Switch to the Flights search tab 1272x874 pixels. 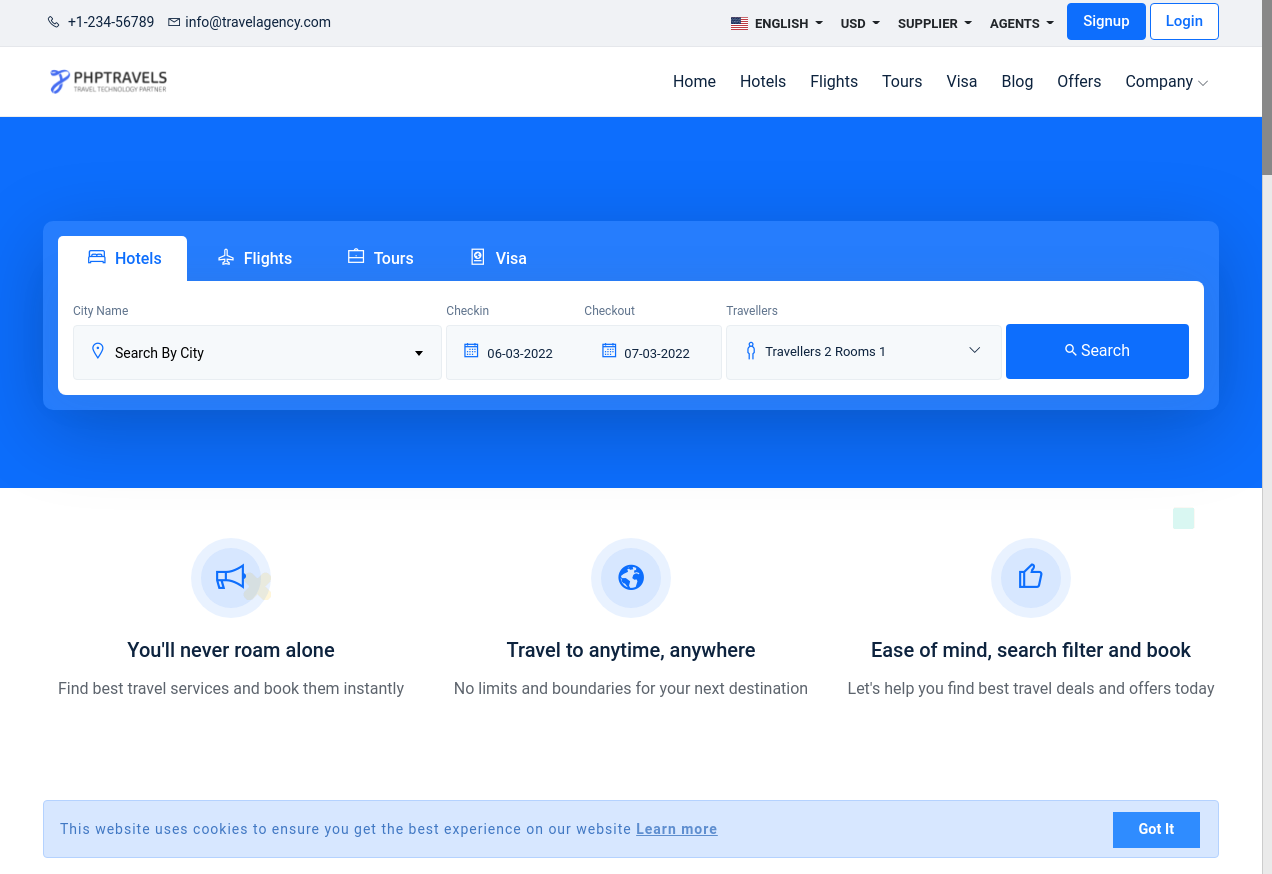click(x=255, y=258)
